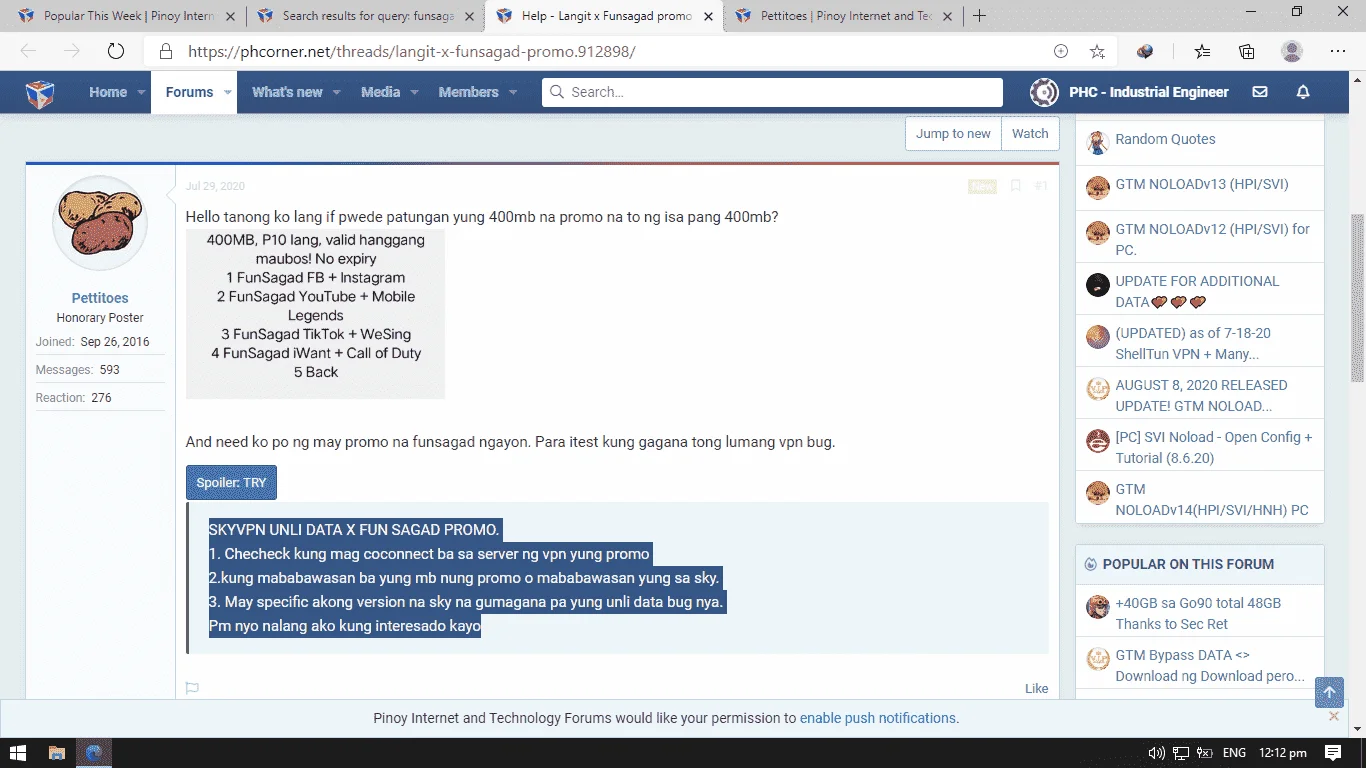Open the Forums nav item
The image size is (1366, 768).
coord(189,92)
